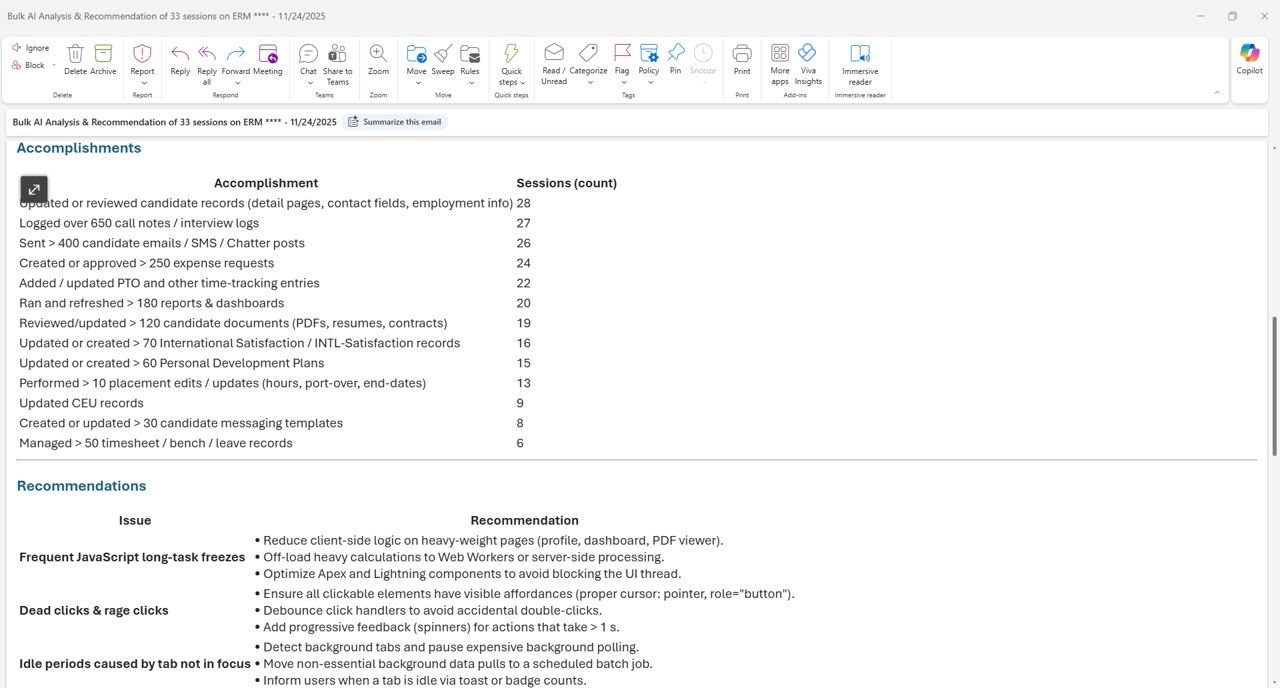The height and width of the screenshot is (688, 1280).
Task: Click the Ignore button
Action: point(31,48)
